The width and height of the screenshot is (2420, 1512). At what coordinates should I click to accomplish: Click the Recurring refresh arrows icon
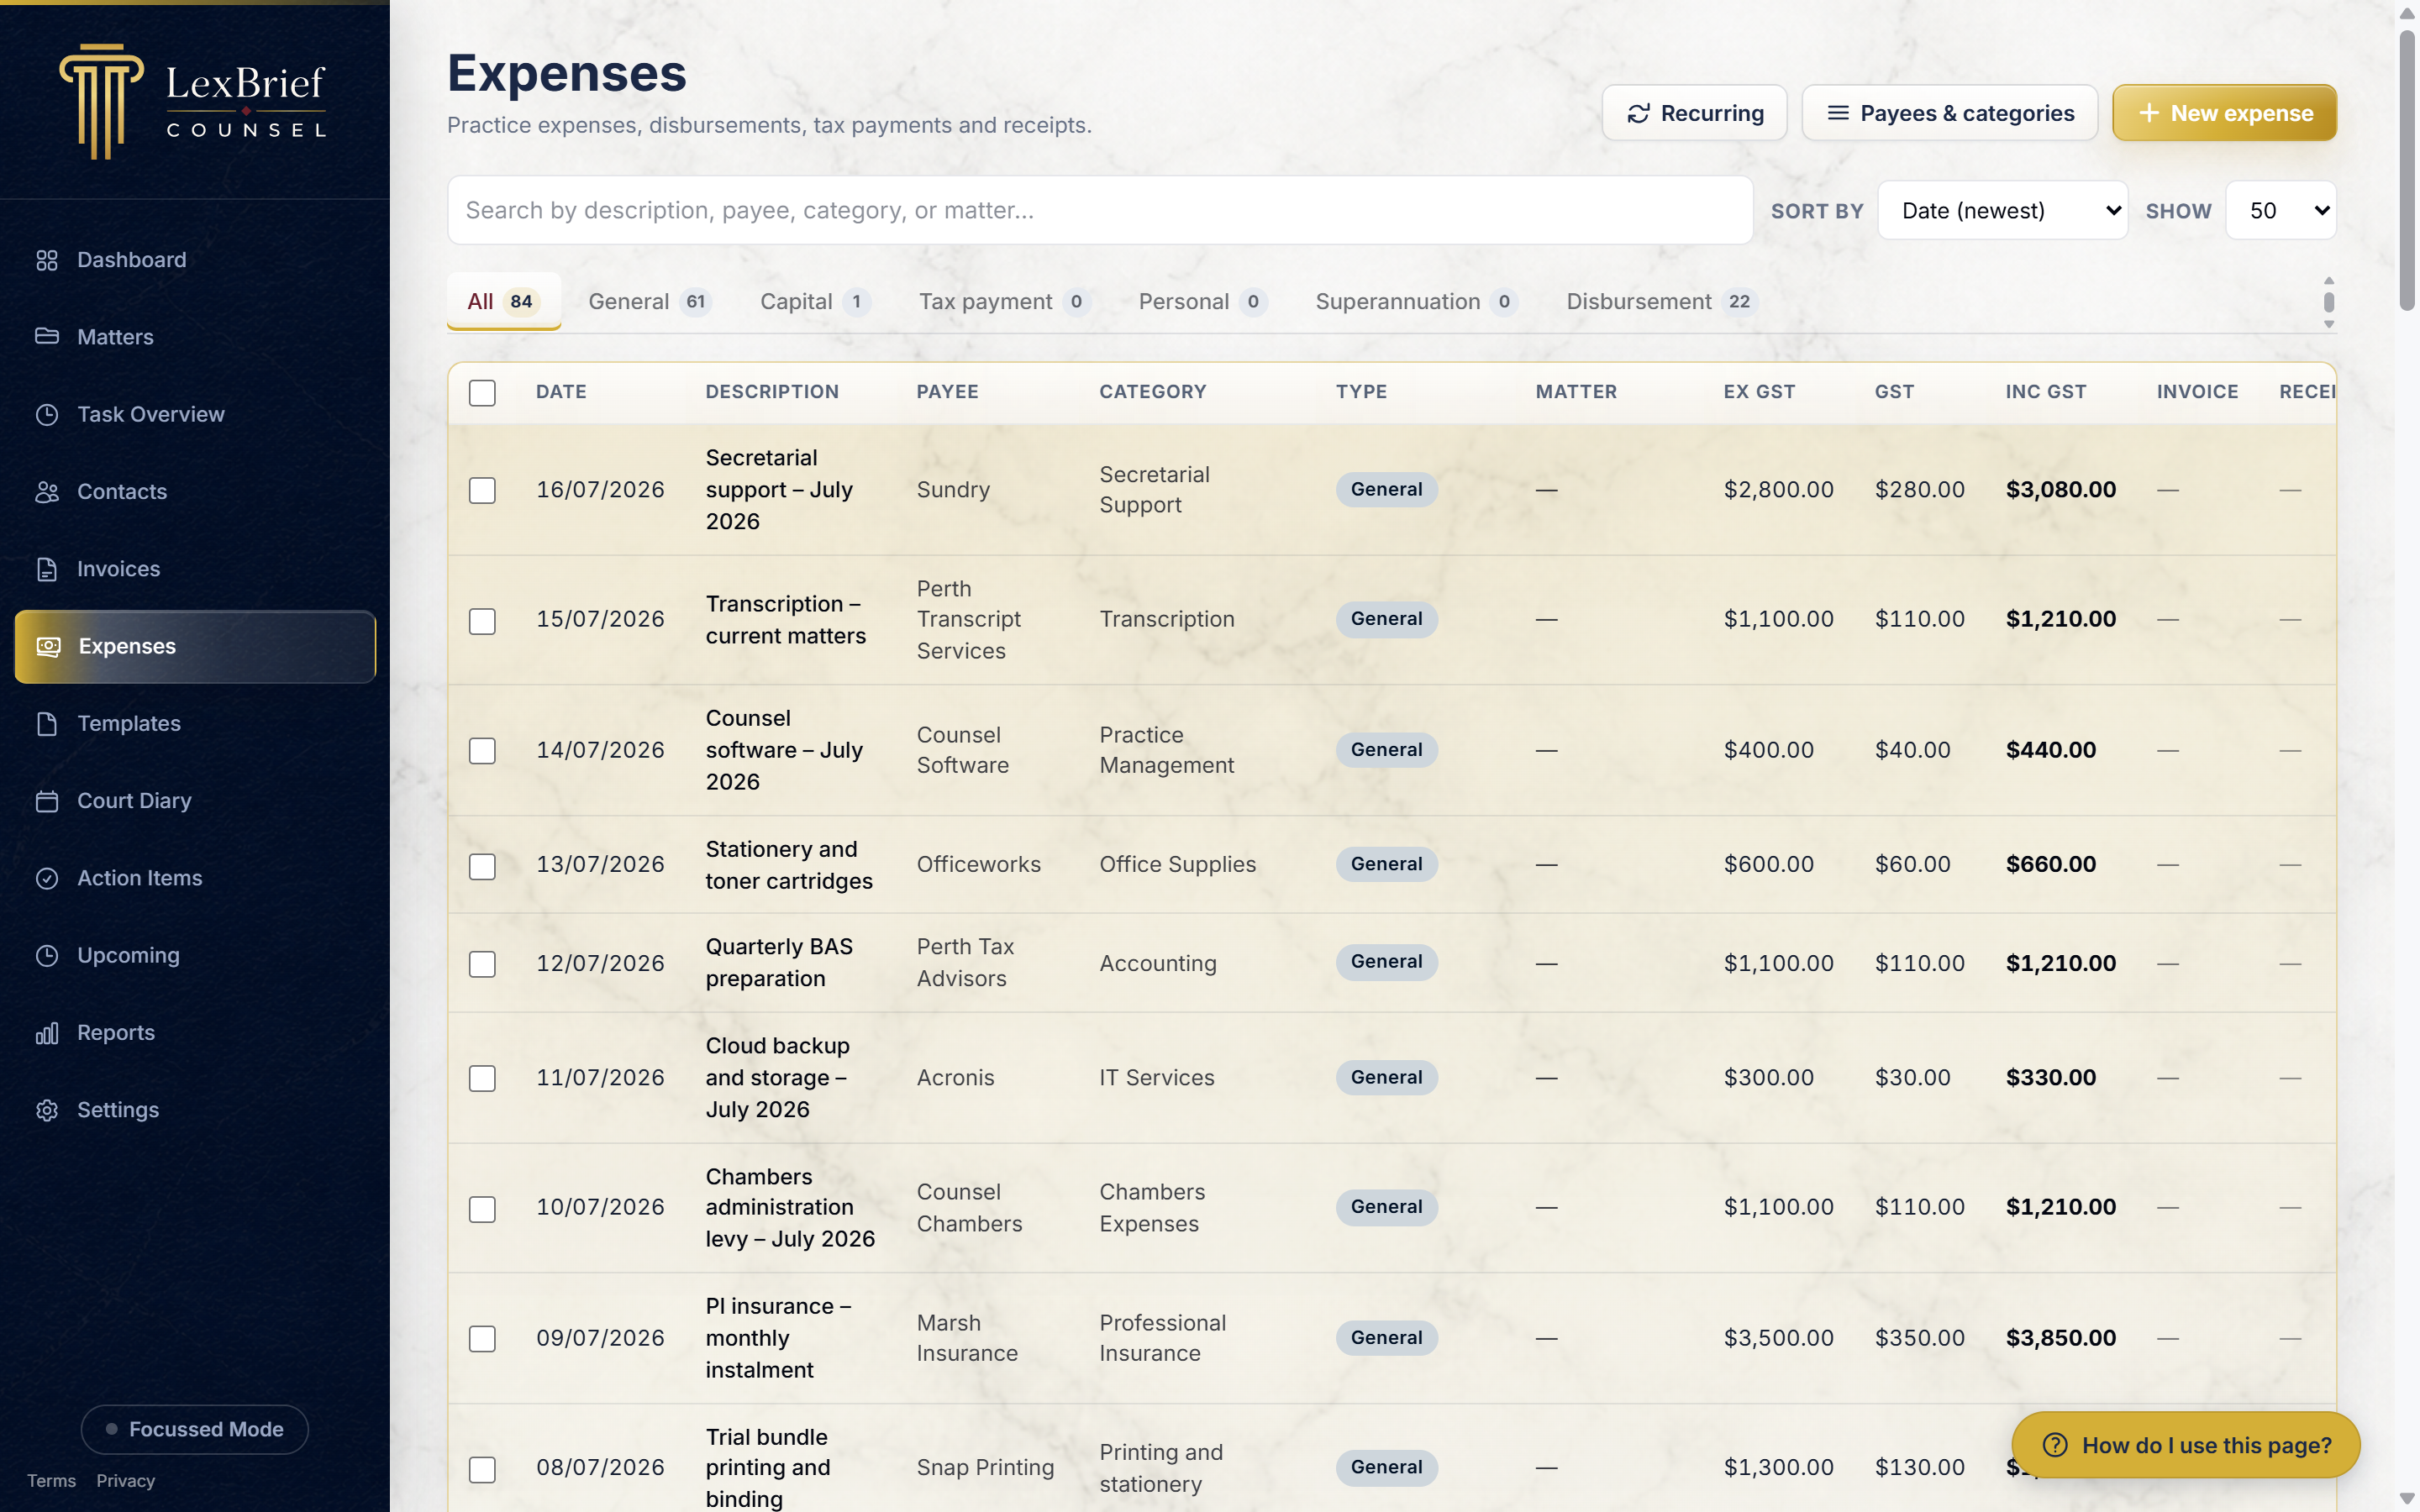[1638, 114]
